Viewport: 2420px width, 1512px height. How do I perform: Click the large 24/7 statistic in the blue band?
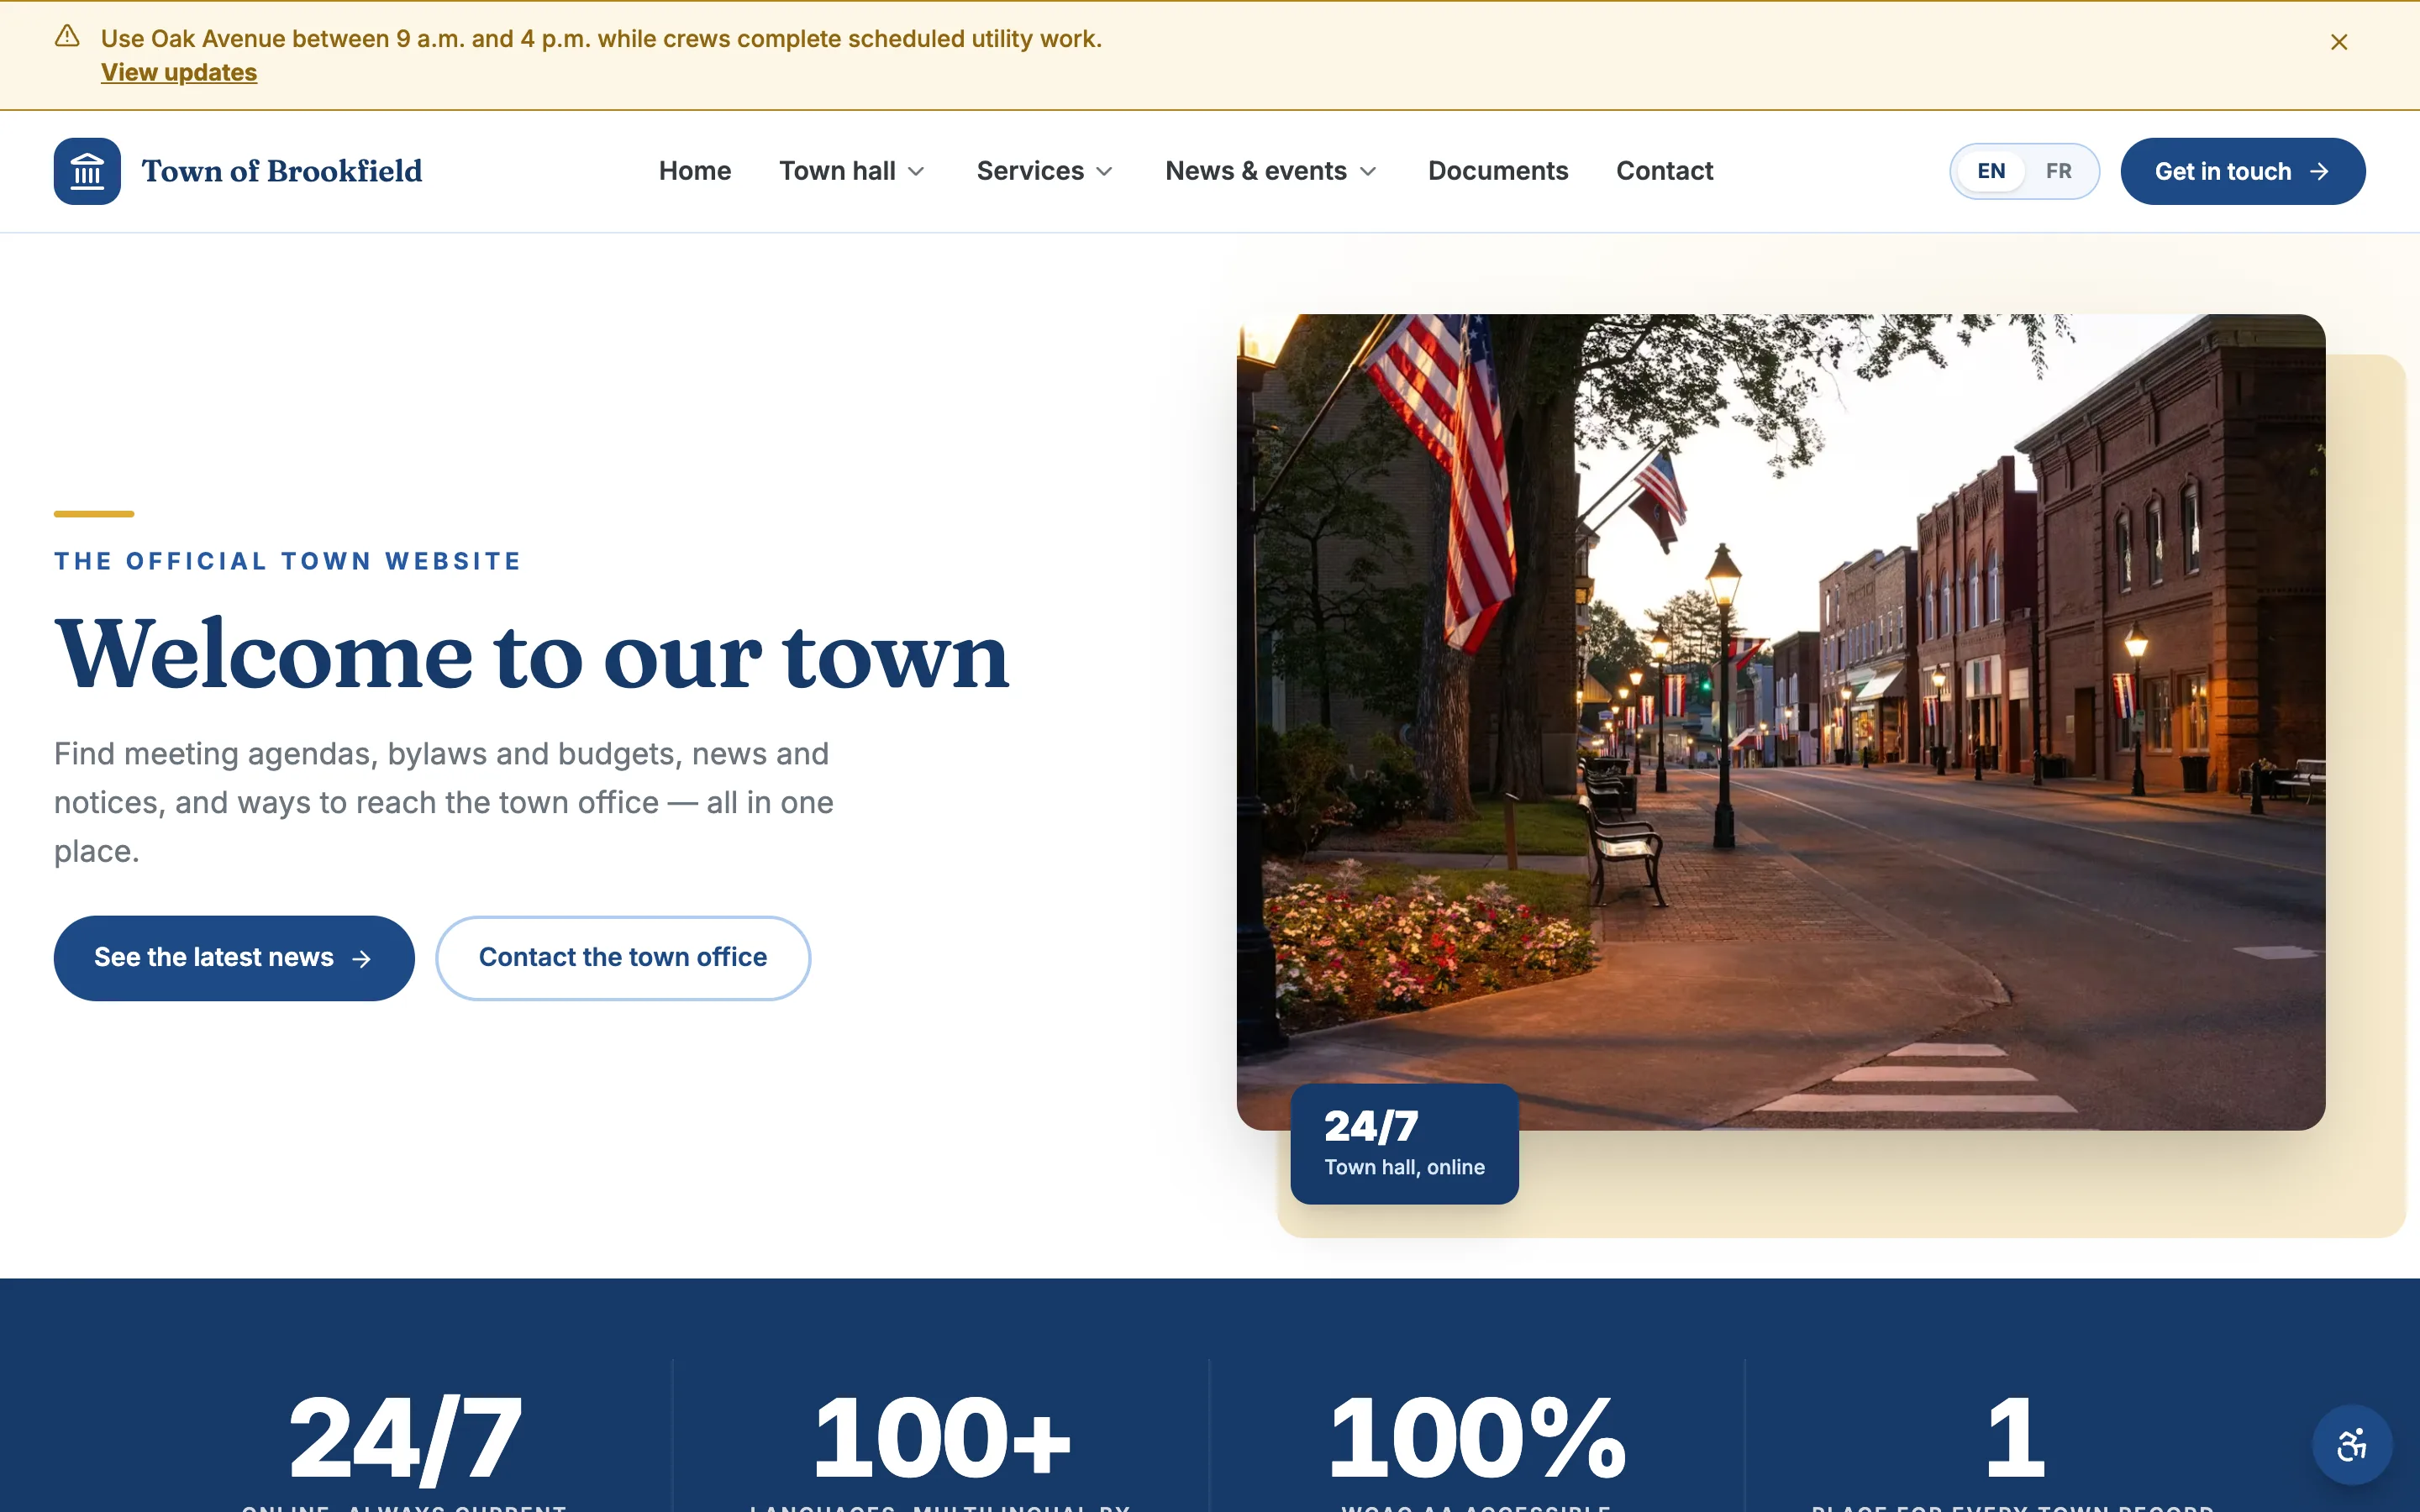pyautogui.click(x=405, y=1440)
